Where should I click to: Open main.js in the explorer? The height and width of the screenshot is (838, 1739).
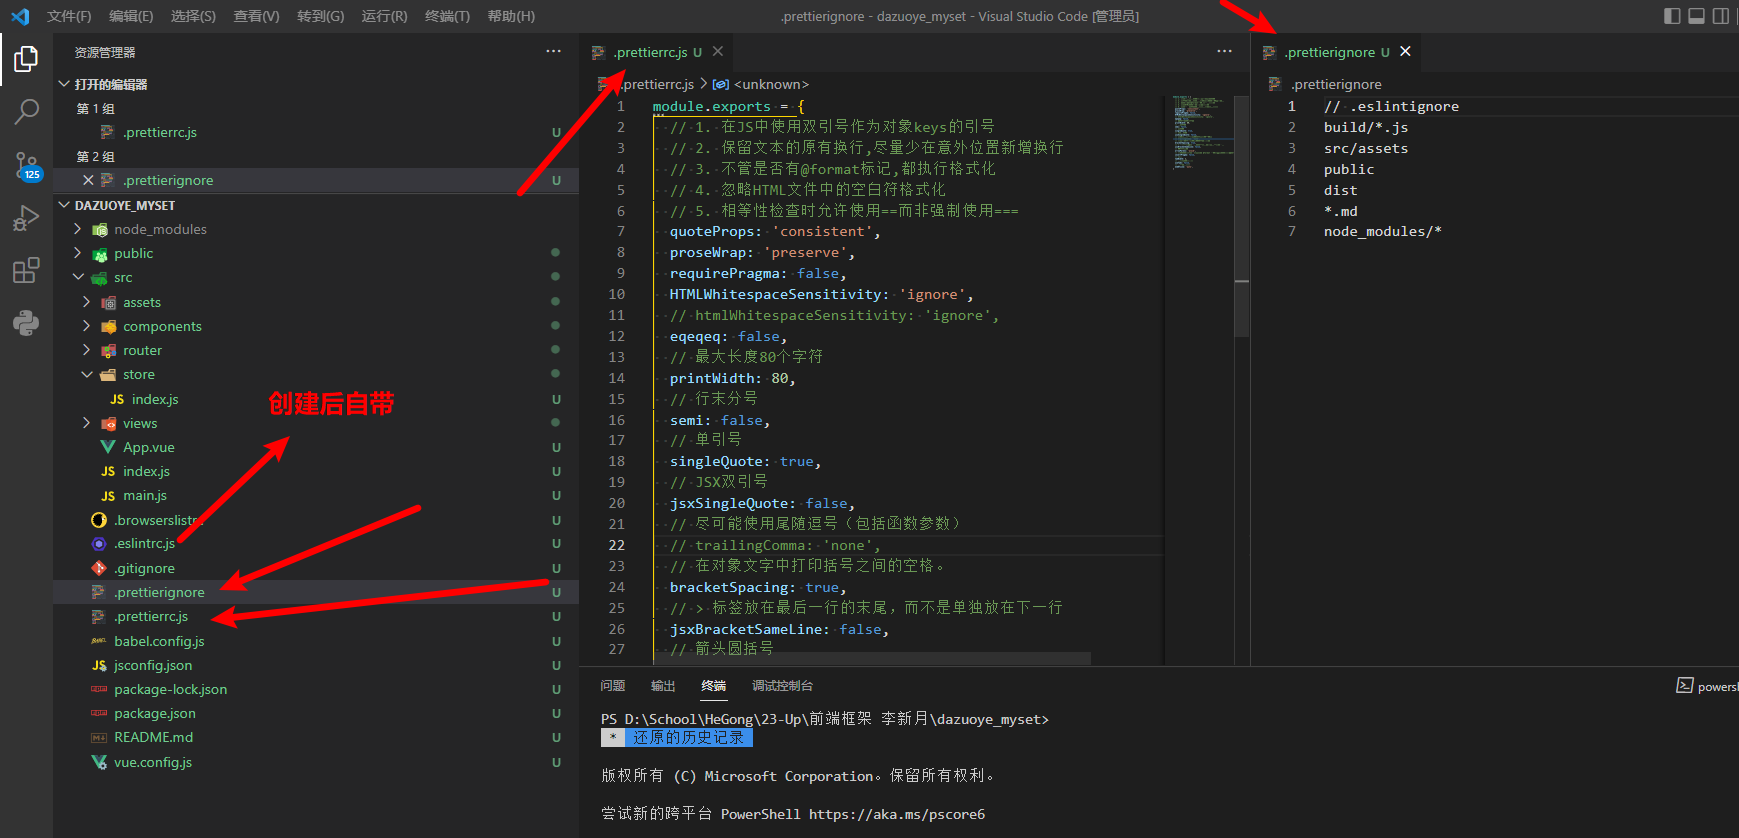[x=316, y=495]
